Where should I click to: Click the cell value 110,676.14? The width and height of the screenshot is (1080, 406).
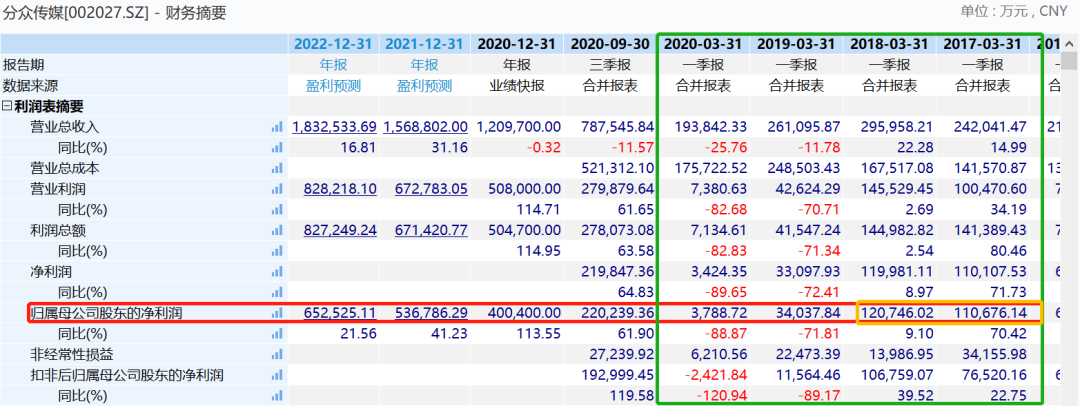[990, 313]
